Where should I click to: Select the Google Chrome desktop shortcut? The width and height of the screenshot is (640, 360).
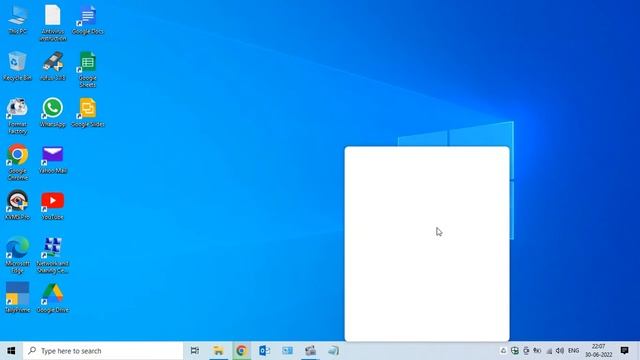tap(17, 162)
